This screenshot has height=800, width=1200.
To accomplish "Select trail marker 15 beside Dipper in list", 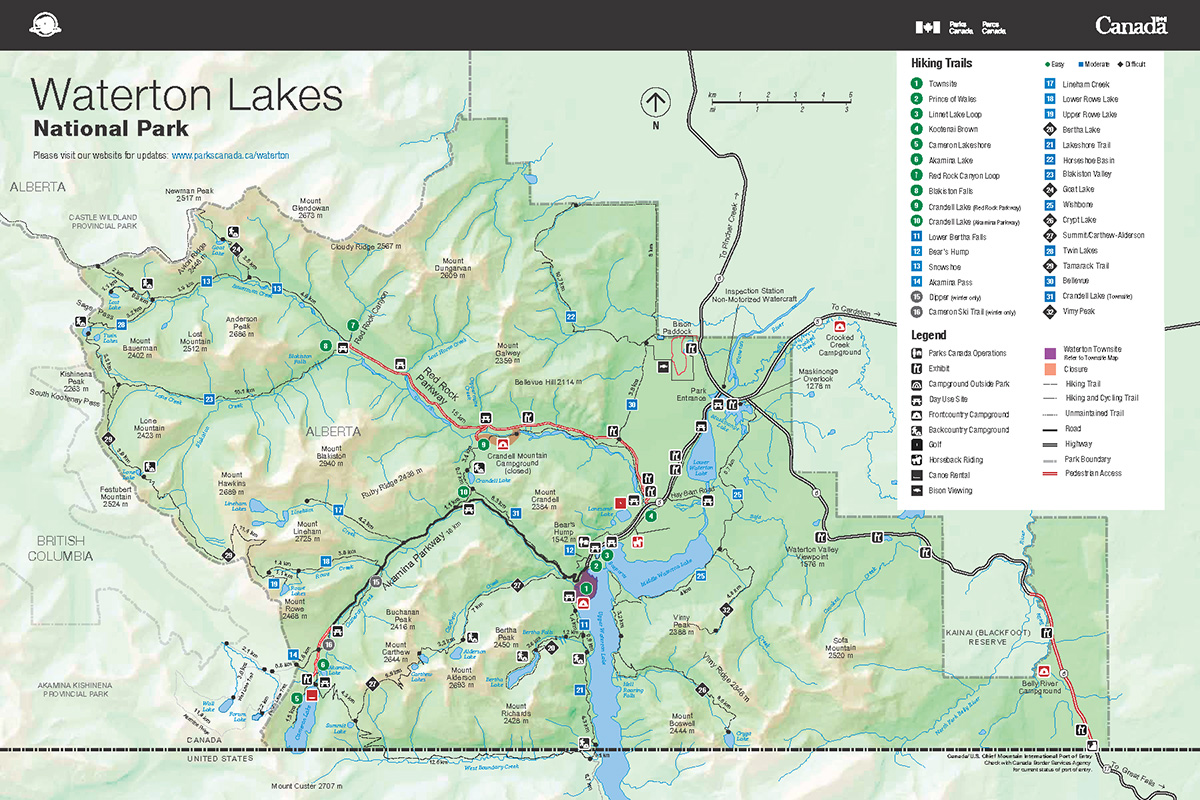I will tap(916, 297).
